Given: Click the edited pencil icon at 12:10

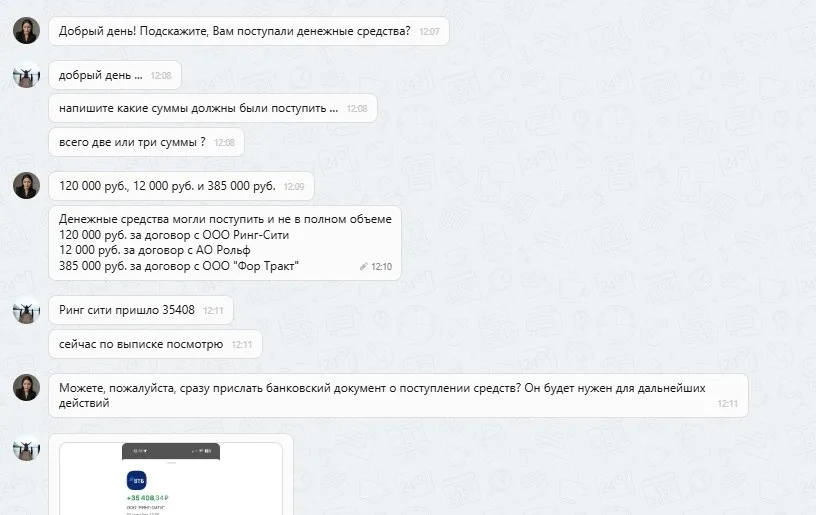Looking at the screenshot, I should click(363, 266).
